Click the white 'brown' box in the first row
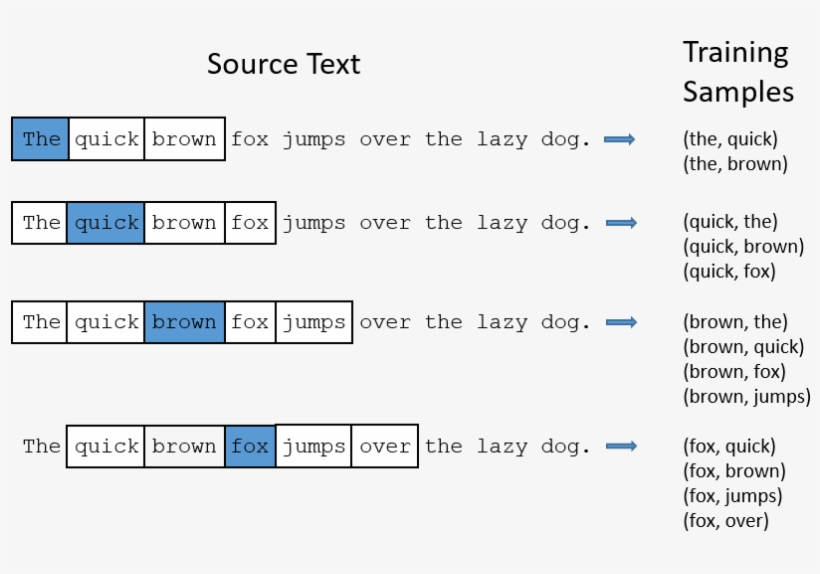 [185, 139]
